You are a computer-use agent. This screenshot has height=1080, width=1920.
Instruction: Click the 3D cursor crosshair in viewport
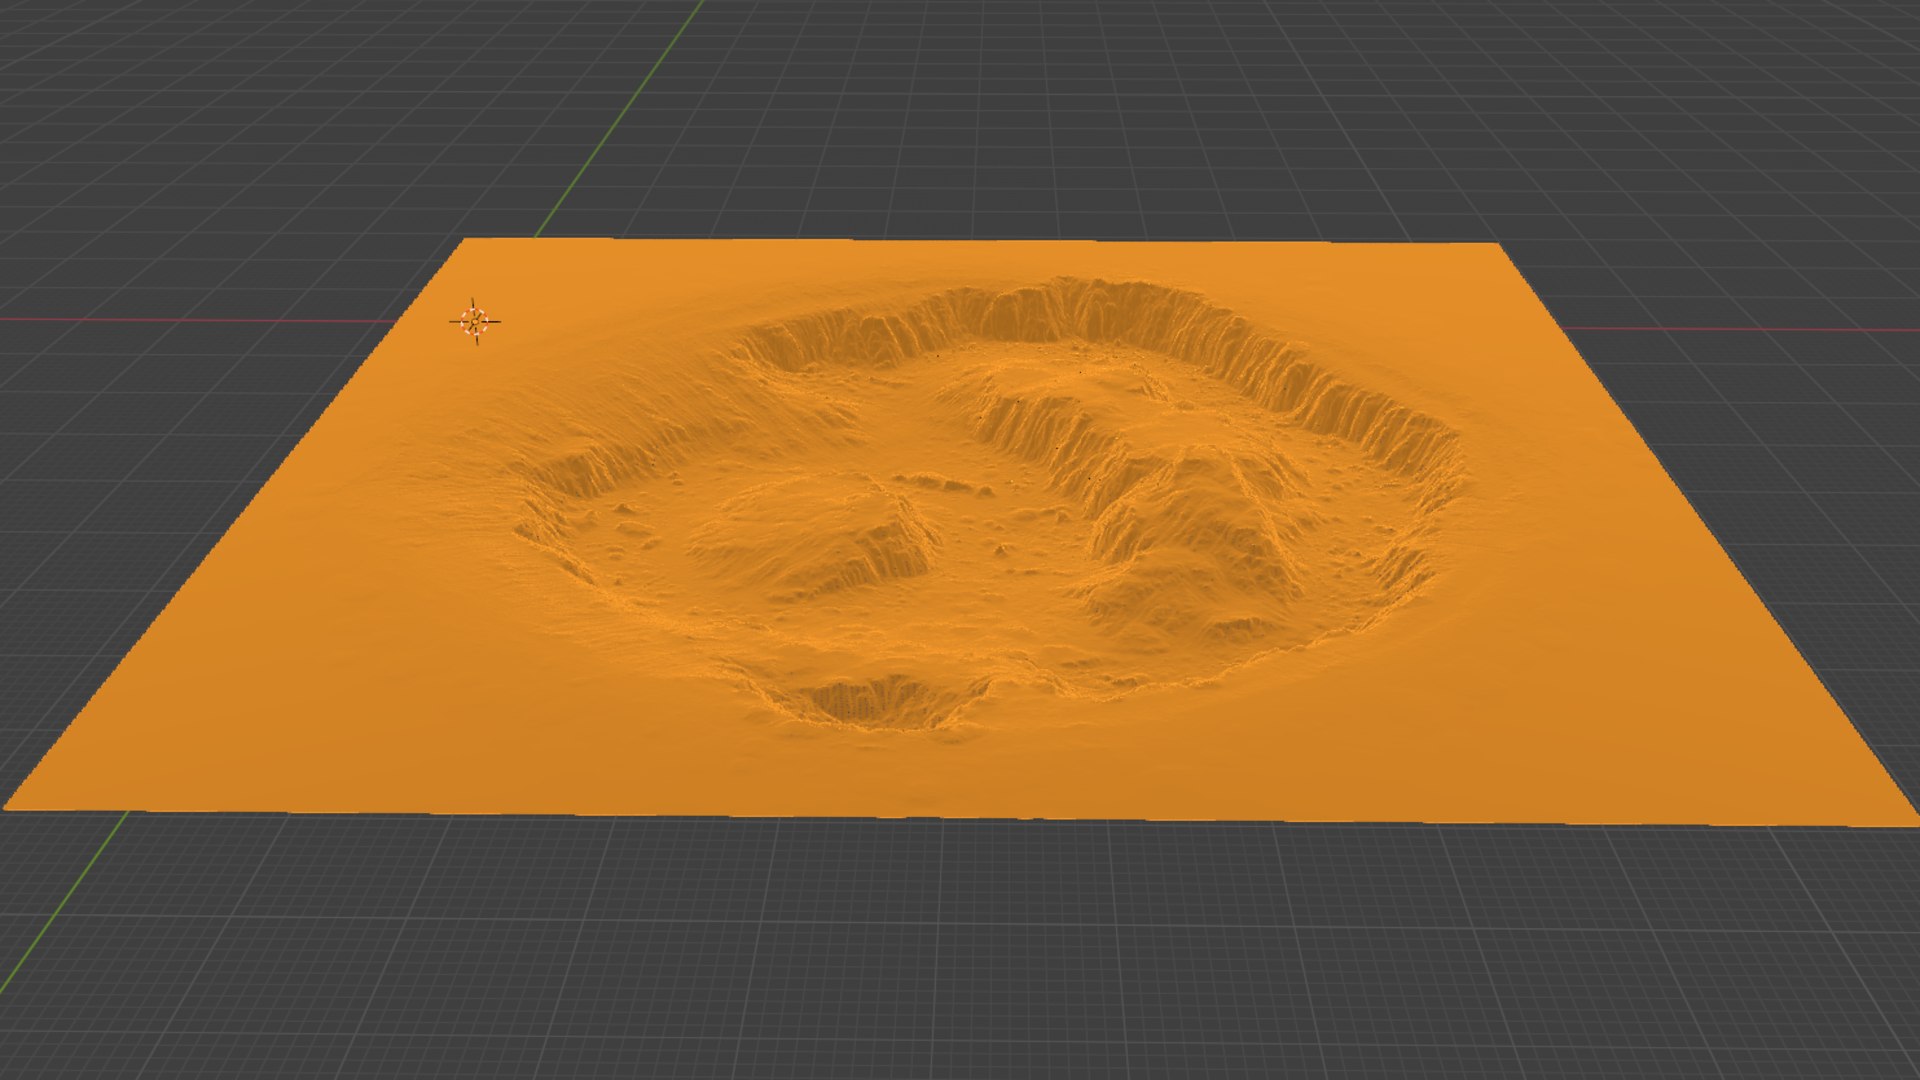[475, 321]
